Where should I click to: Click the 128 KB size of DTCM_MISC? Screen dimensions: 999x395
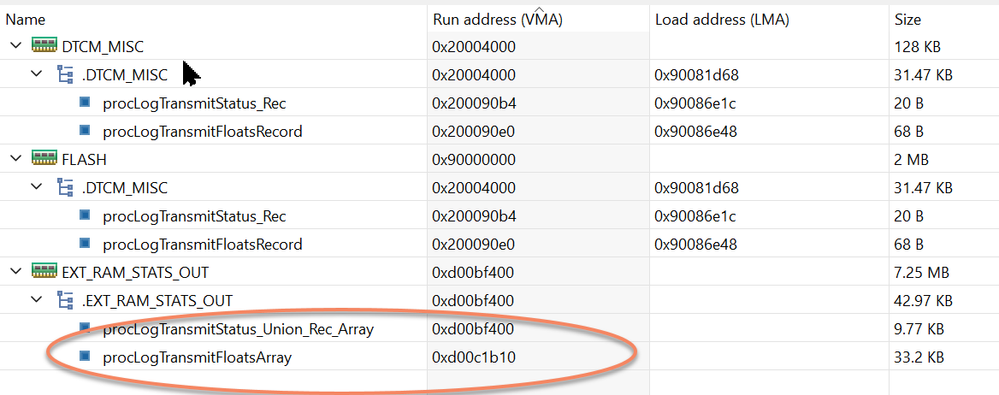pos(917,47)
